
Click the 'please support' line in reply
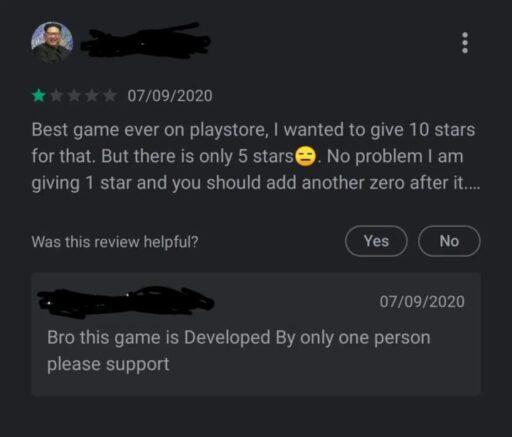click(x=108, y=364)
